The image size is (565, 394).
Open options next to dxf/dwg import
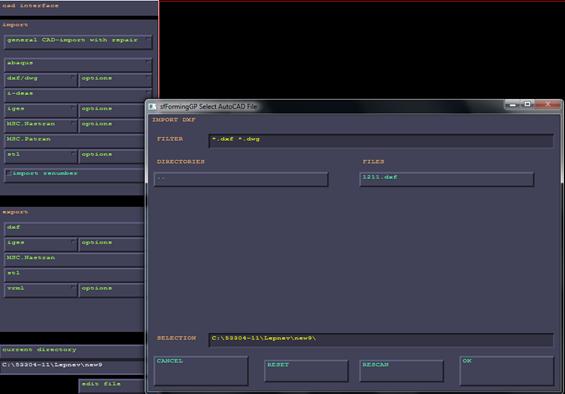[x=115, y=80]
